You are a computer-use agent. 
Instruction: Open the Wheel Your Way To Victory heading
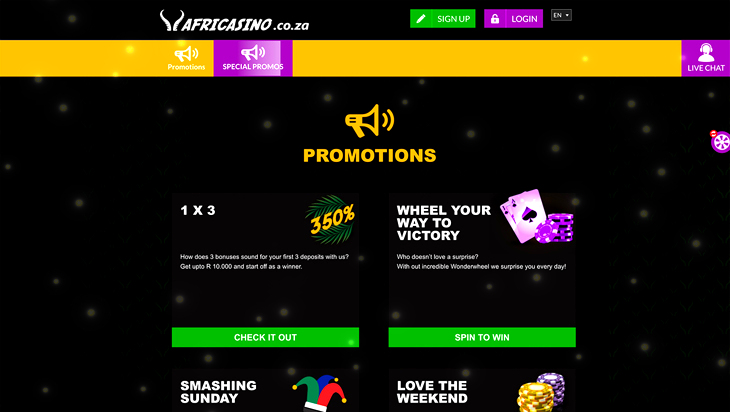[x=444, y=223]
